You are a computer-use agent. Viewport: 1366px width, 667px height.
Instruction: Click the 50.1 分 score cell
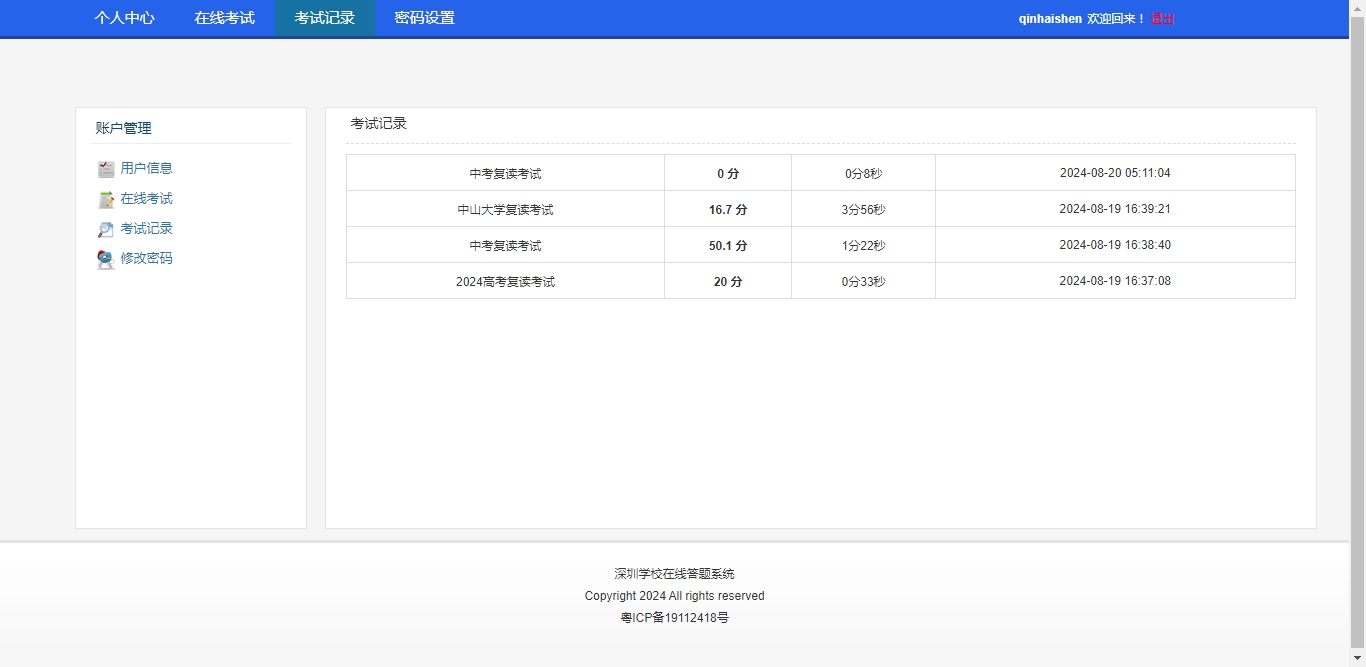728,246
